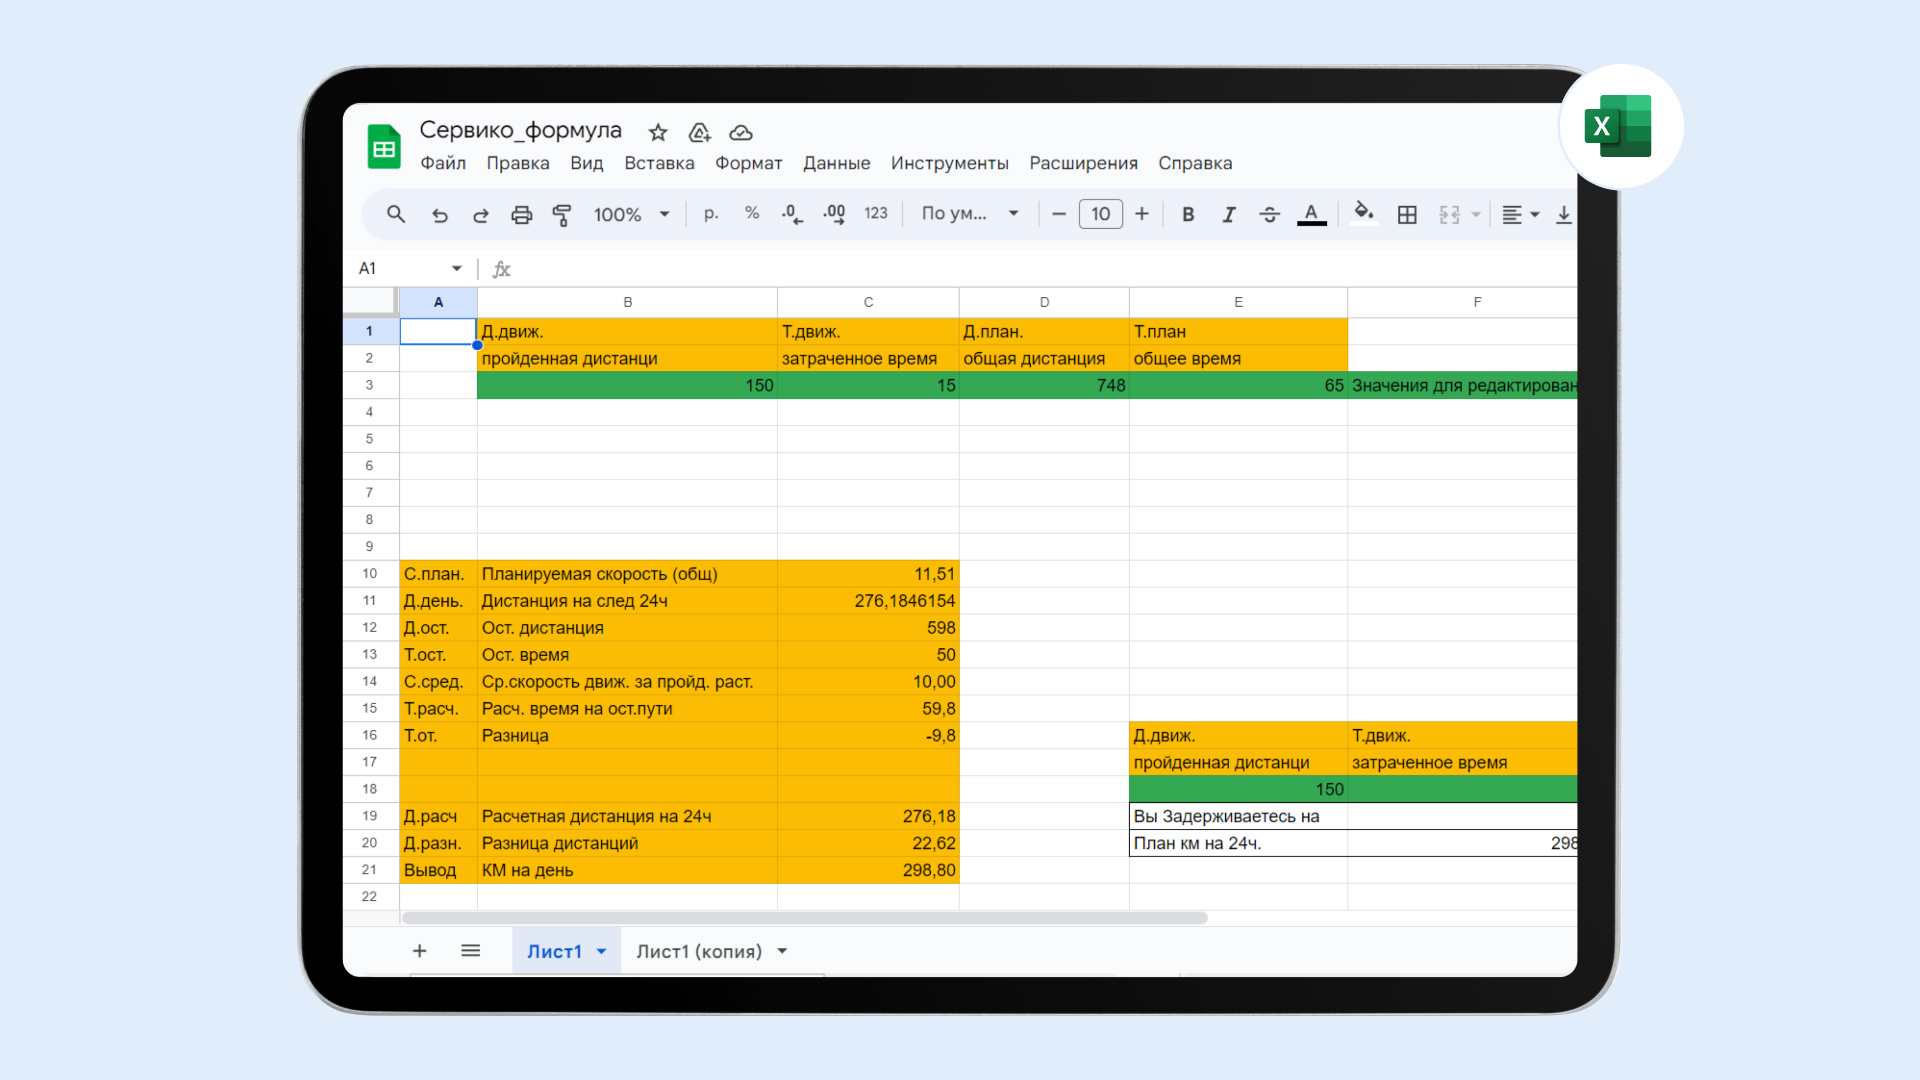Screen dimensions: 1920x1080
Task: Select cell 'Планируемая скорость (общ)'
Action: (x=627, y=573)
